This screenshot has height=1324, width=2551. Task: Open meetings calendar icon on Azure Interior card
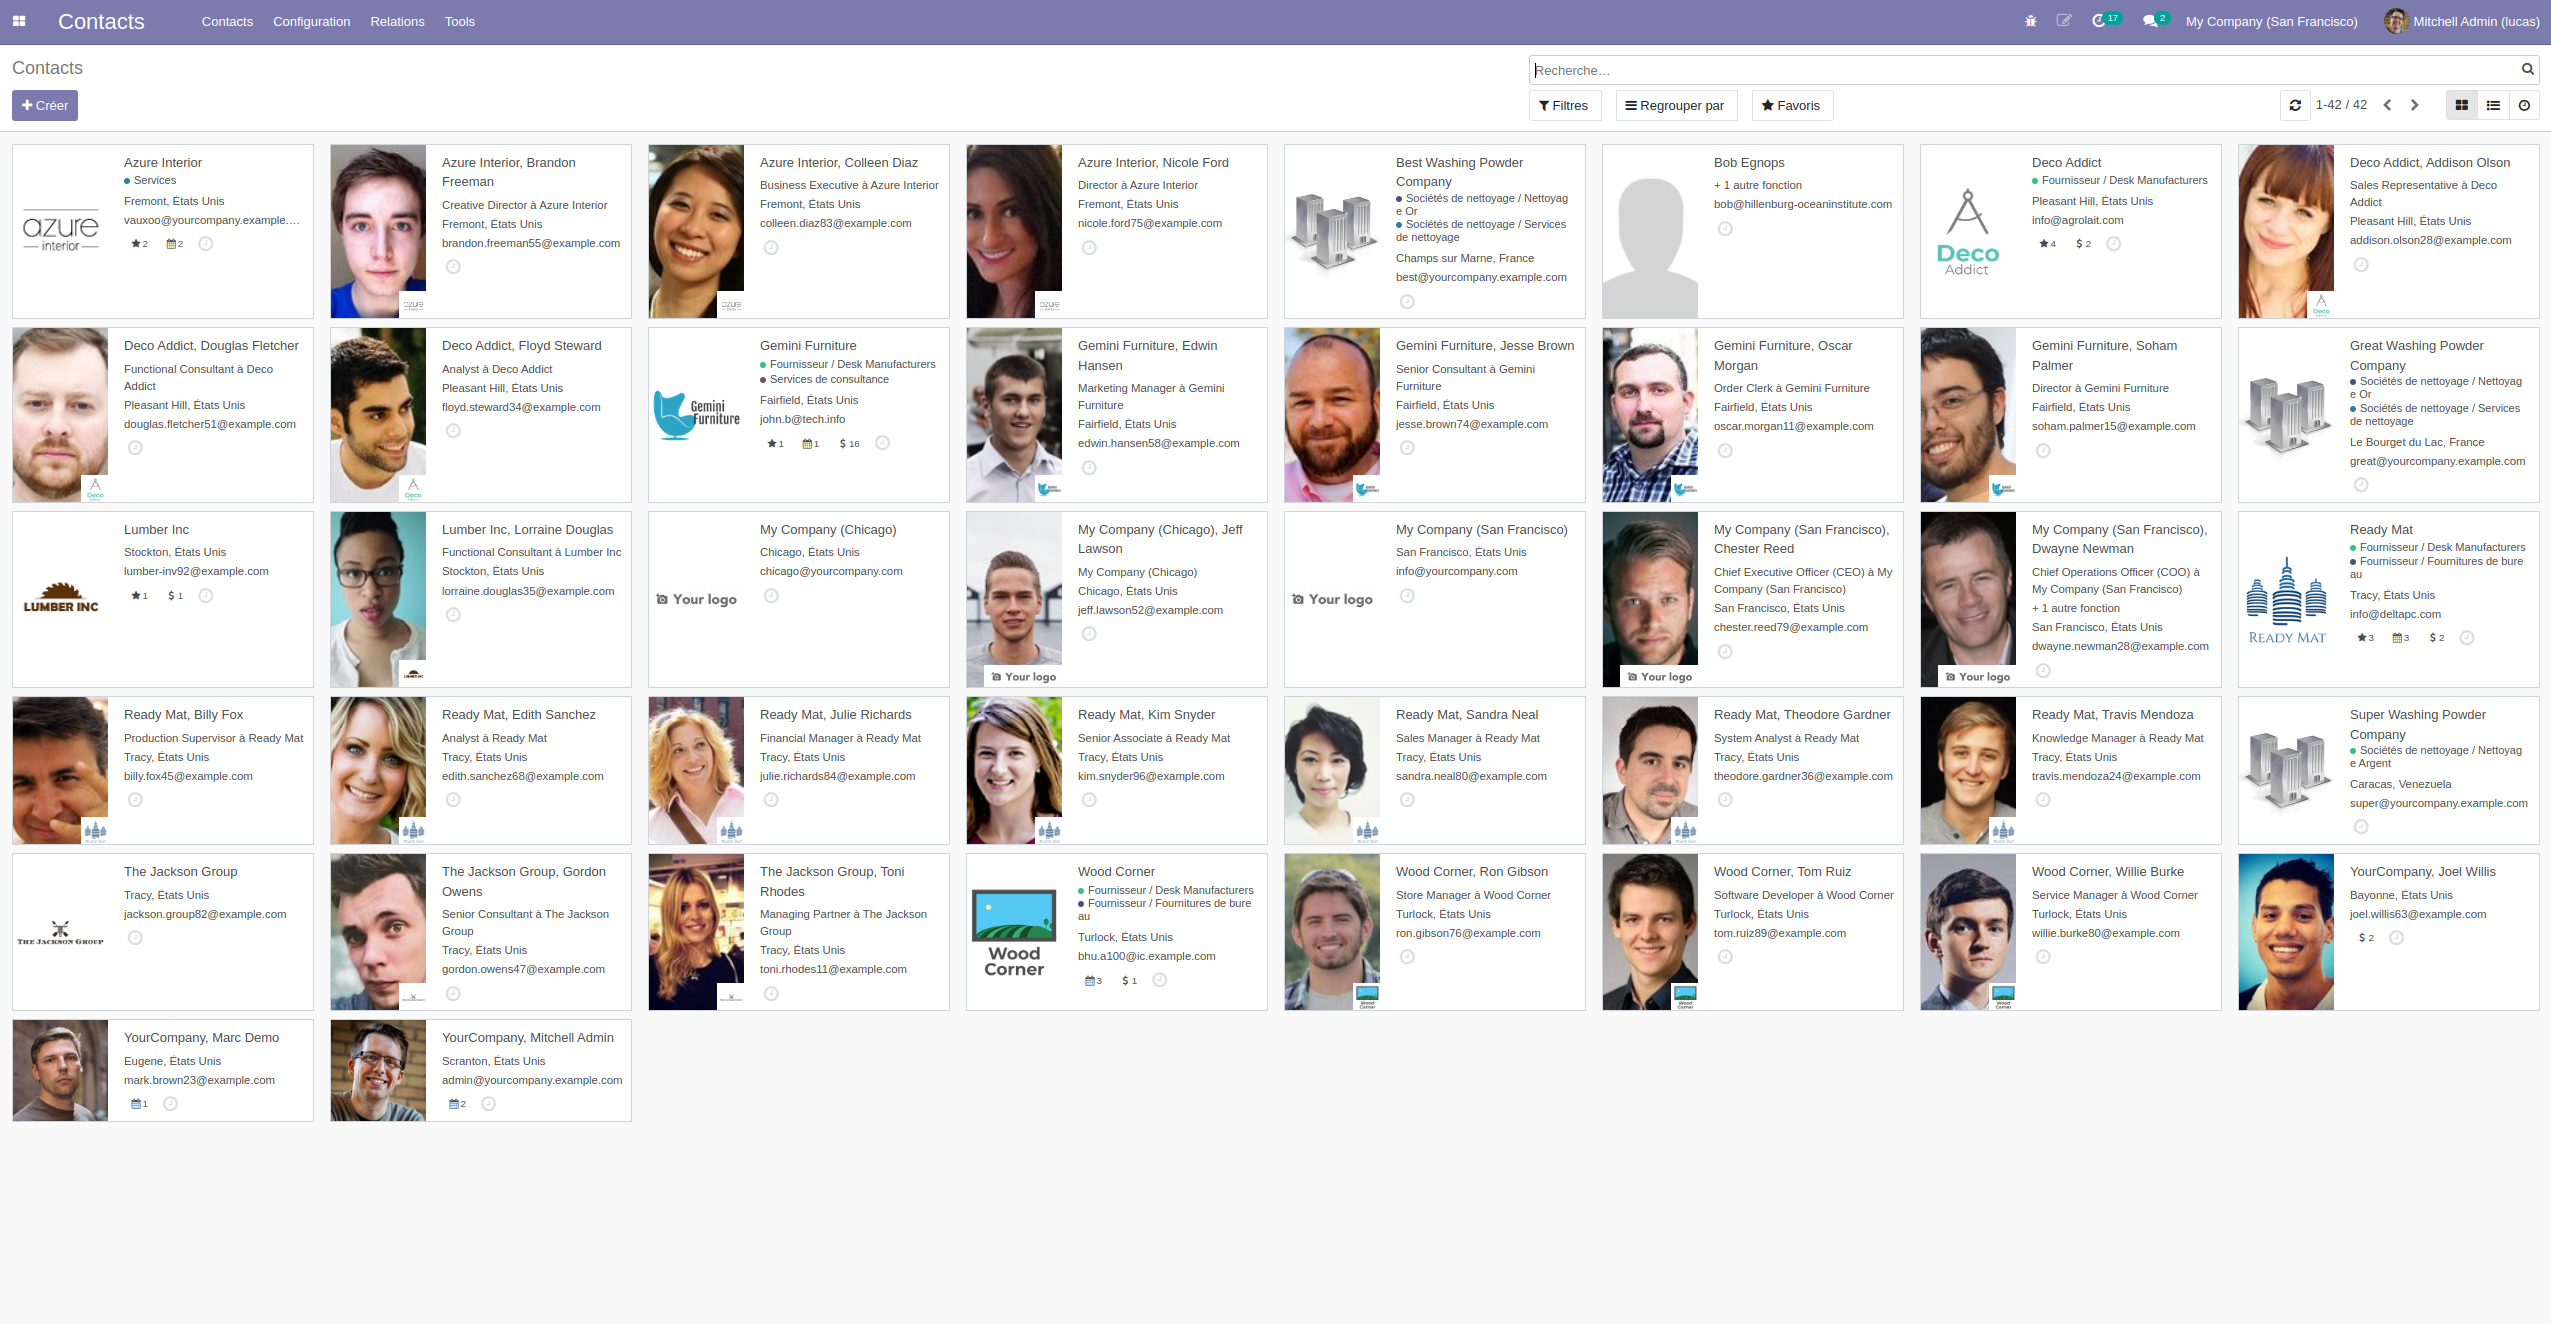[x=174, y=244]
